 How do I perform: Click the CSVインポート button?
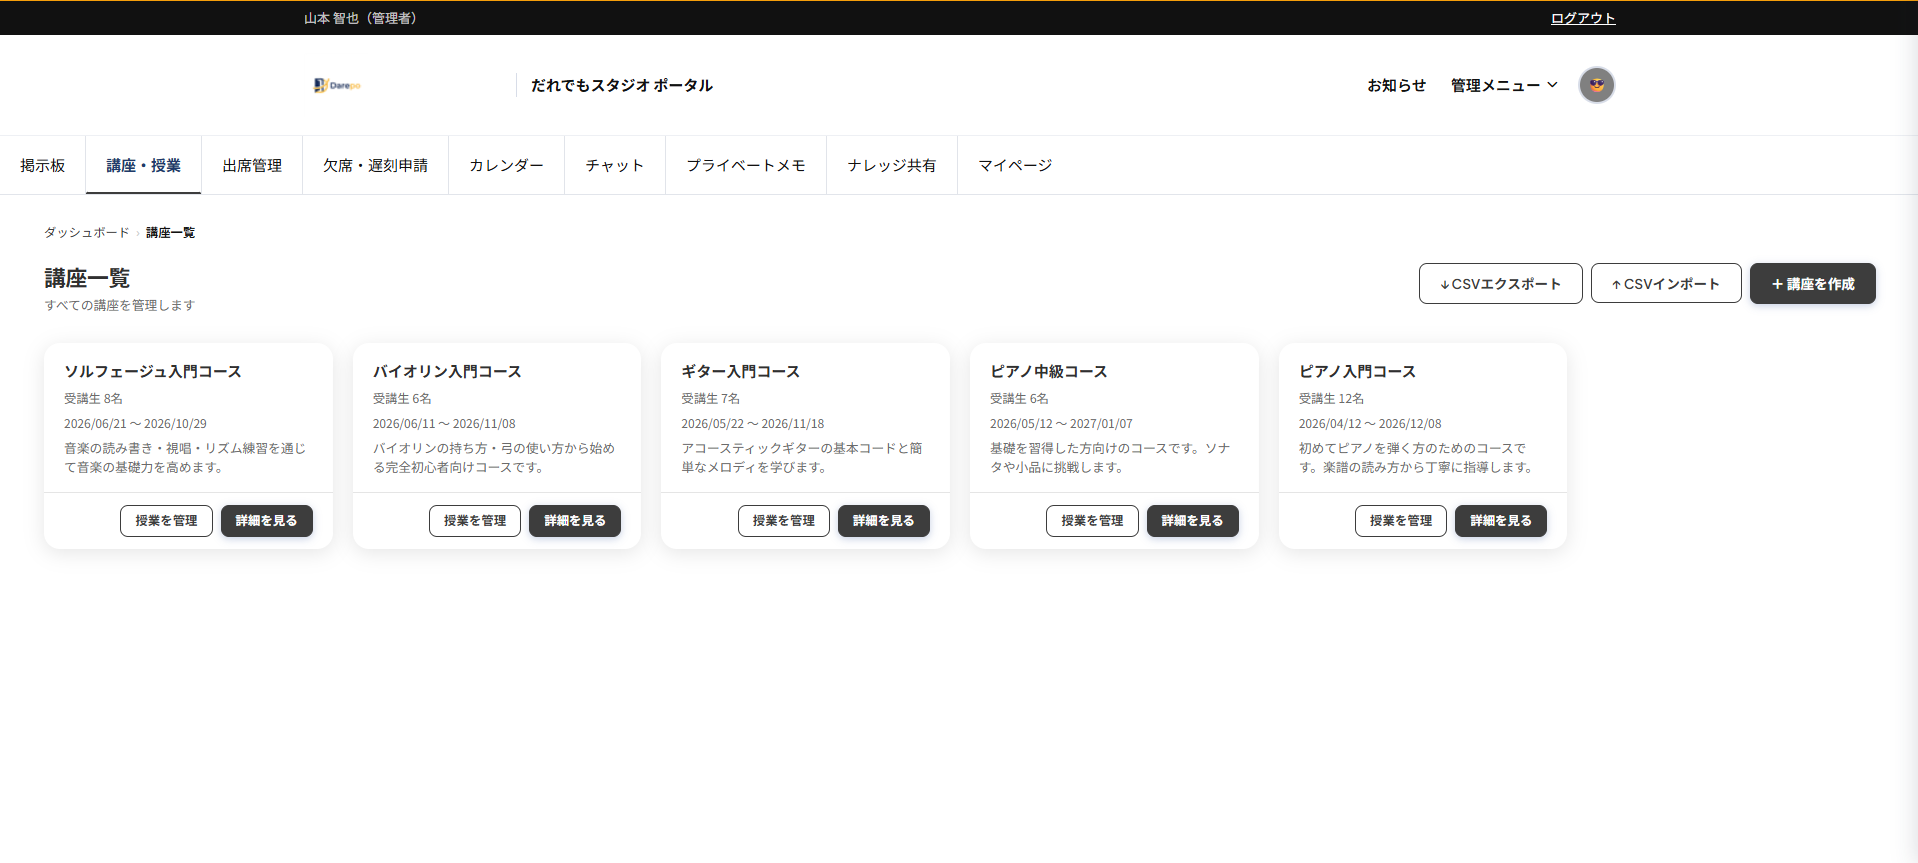(1666, 283)
